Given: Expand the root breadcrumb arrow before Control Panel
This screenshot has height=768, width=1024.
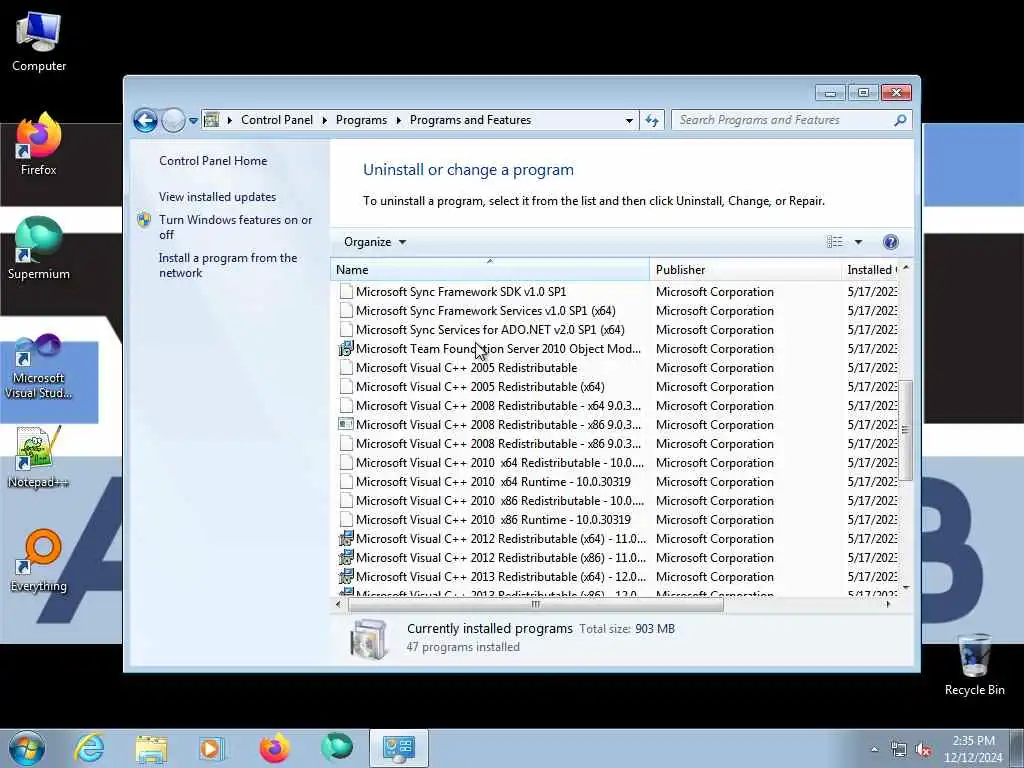Looking at the screenshot, I should pos(229,120).
